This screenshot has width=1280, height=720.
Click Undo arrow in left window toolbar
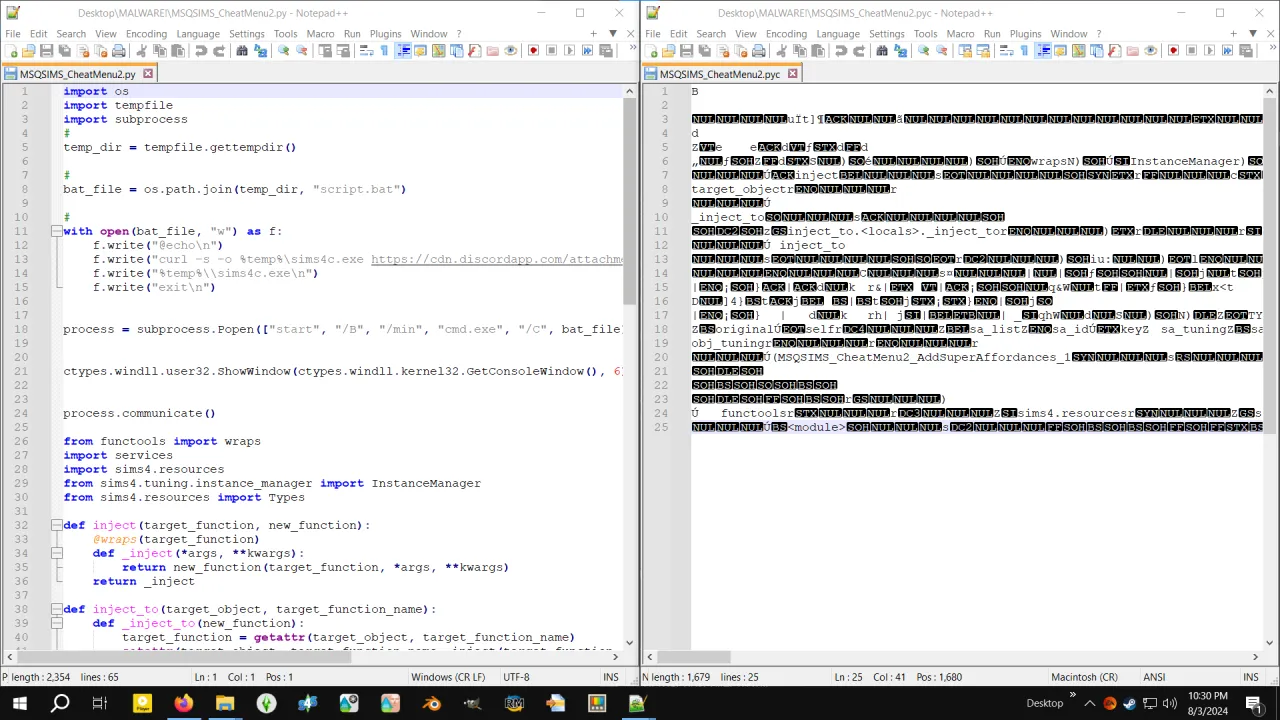point(201,51)
